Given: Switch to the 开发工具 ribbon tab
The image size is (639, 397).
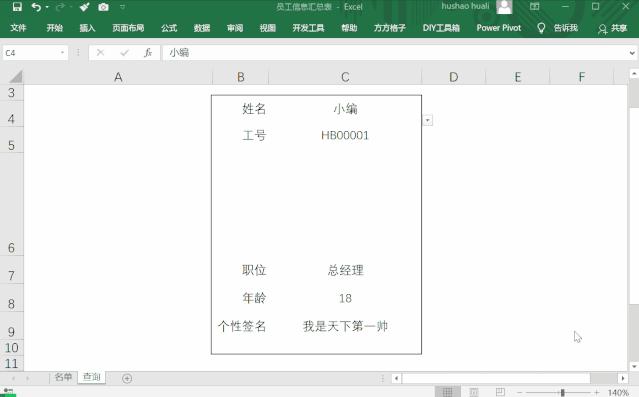Looking at the screenshot, I should [x=308, y=28].
